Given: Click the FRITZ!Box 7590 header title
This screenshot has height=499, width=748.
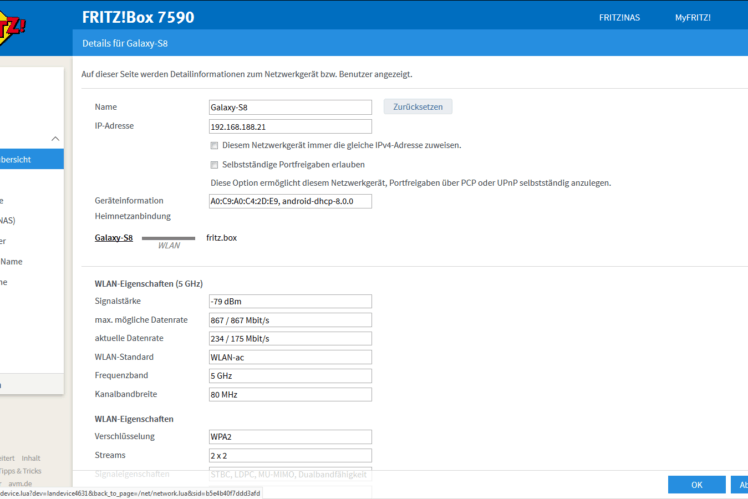Looking at the screenshot, I should tap(138, 17).
